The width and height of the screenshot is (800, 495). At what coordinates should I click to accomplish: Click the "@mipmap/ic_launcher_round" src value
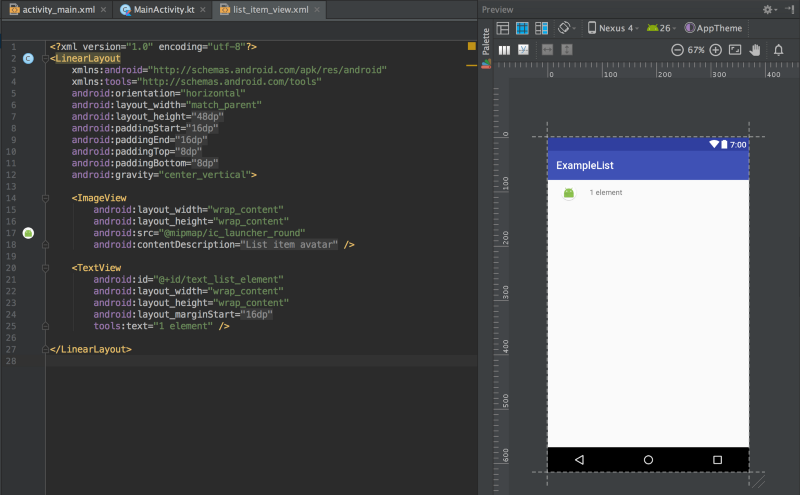tap(232, 233)
